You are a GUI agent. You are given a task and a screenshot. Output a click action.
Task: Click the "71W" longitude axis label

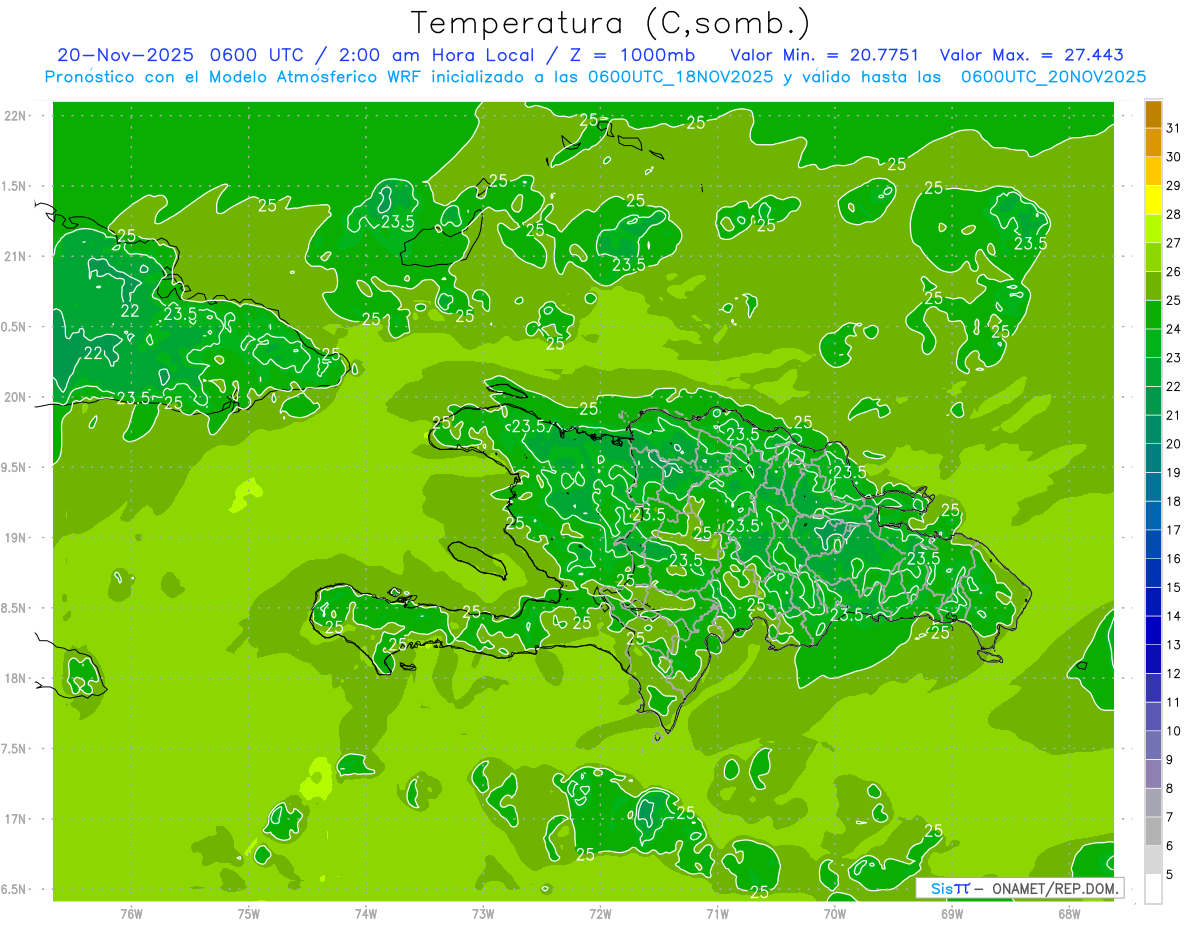click(717, 914)
